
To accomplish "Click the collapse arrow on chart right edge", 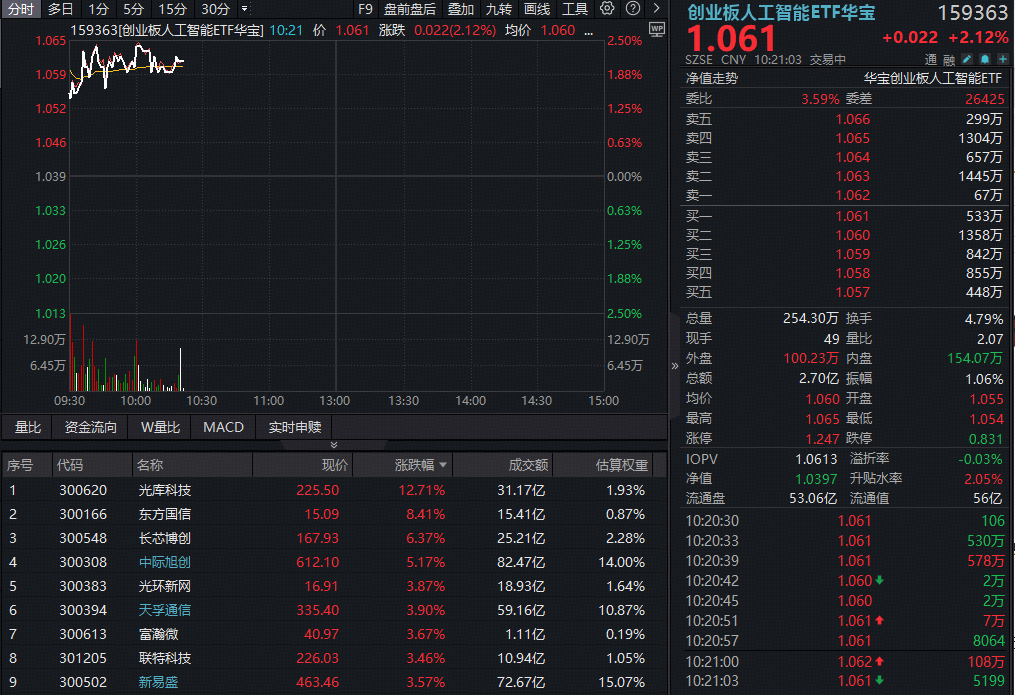I will (x=675, y=365).
